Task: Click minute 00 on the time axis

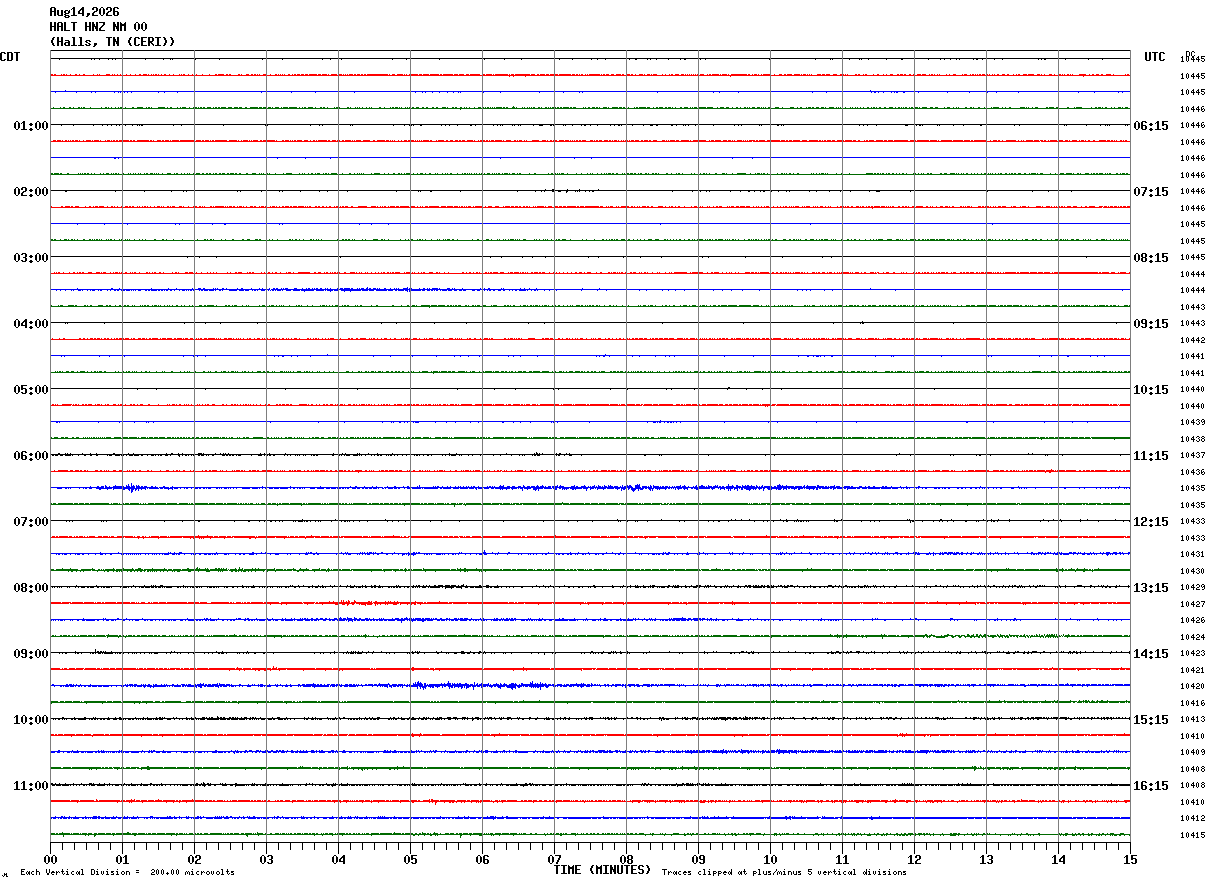Action: coord(50,859)
